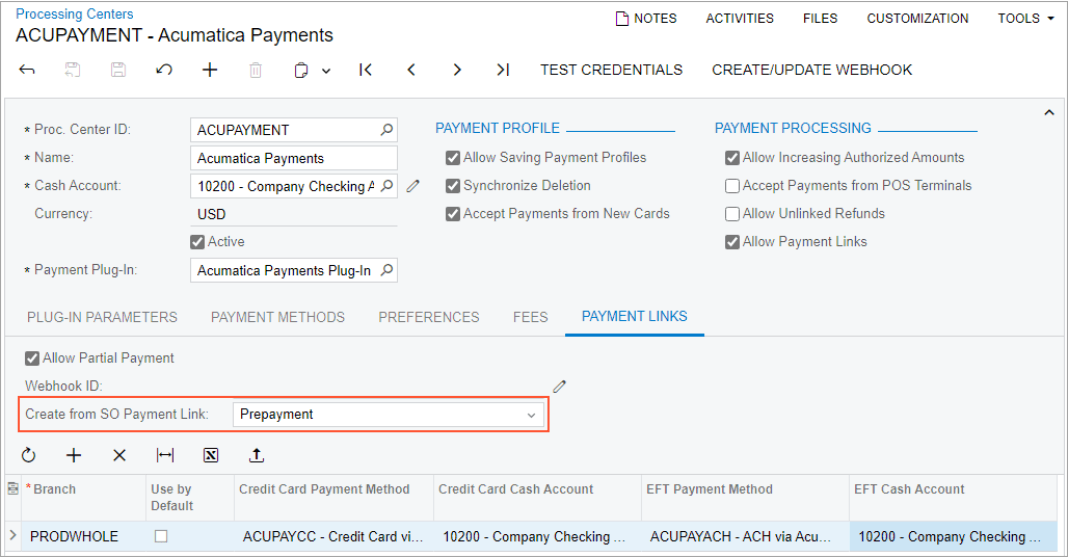
Task: Toggle Allow Payment Links checkbox
Action: 732,242
